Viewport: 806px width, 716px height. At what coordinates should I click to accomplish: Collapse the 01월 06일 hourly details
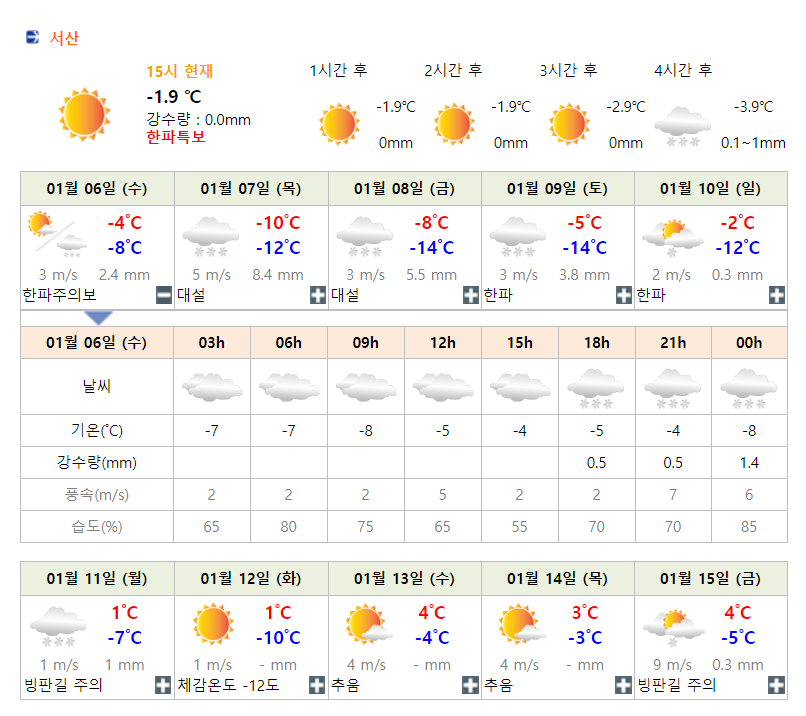pyautogui.click(x=163, y=295)
